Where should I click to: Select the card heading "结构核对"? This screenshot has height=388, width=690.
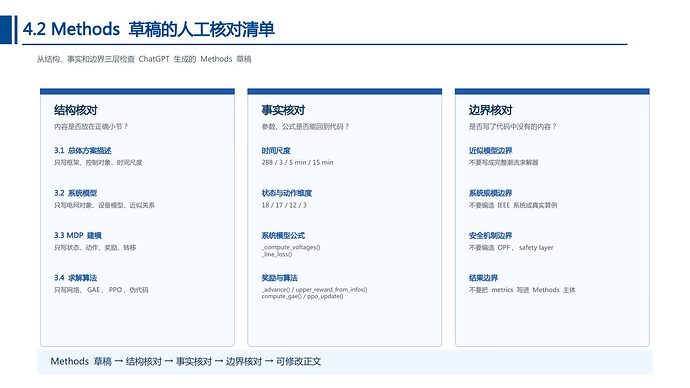[x=76, y=110]
